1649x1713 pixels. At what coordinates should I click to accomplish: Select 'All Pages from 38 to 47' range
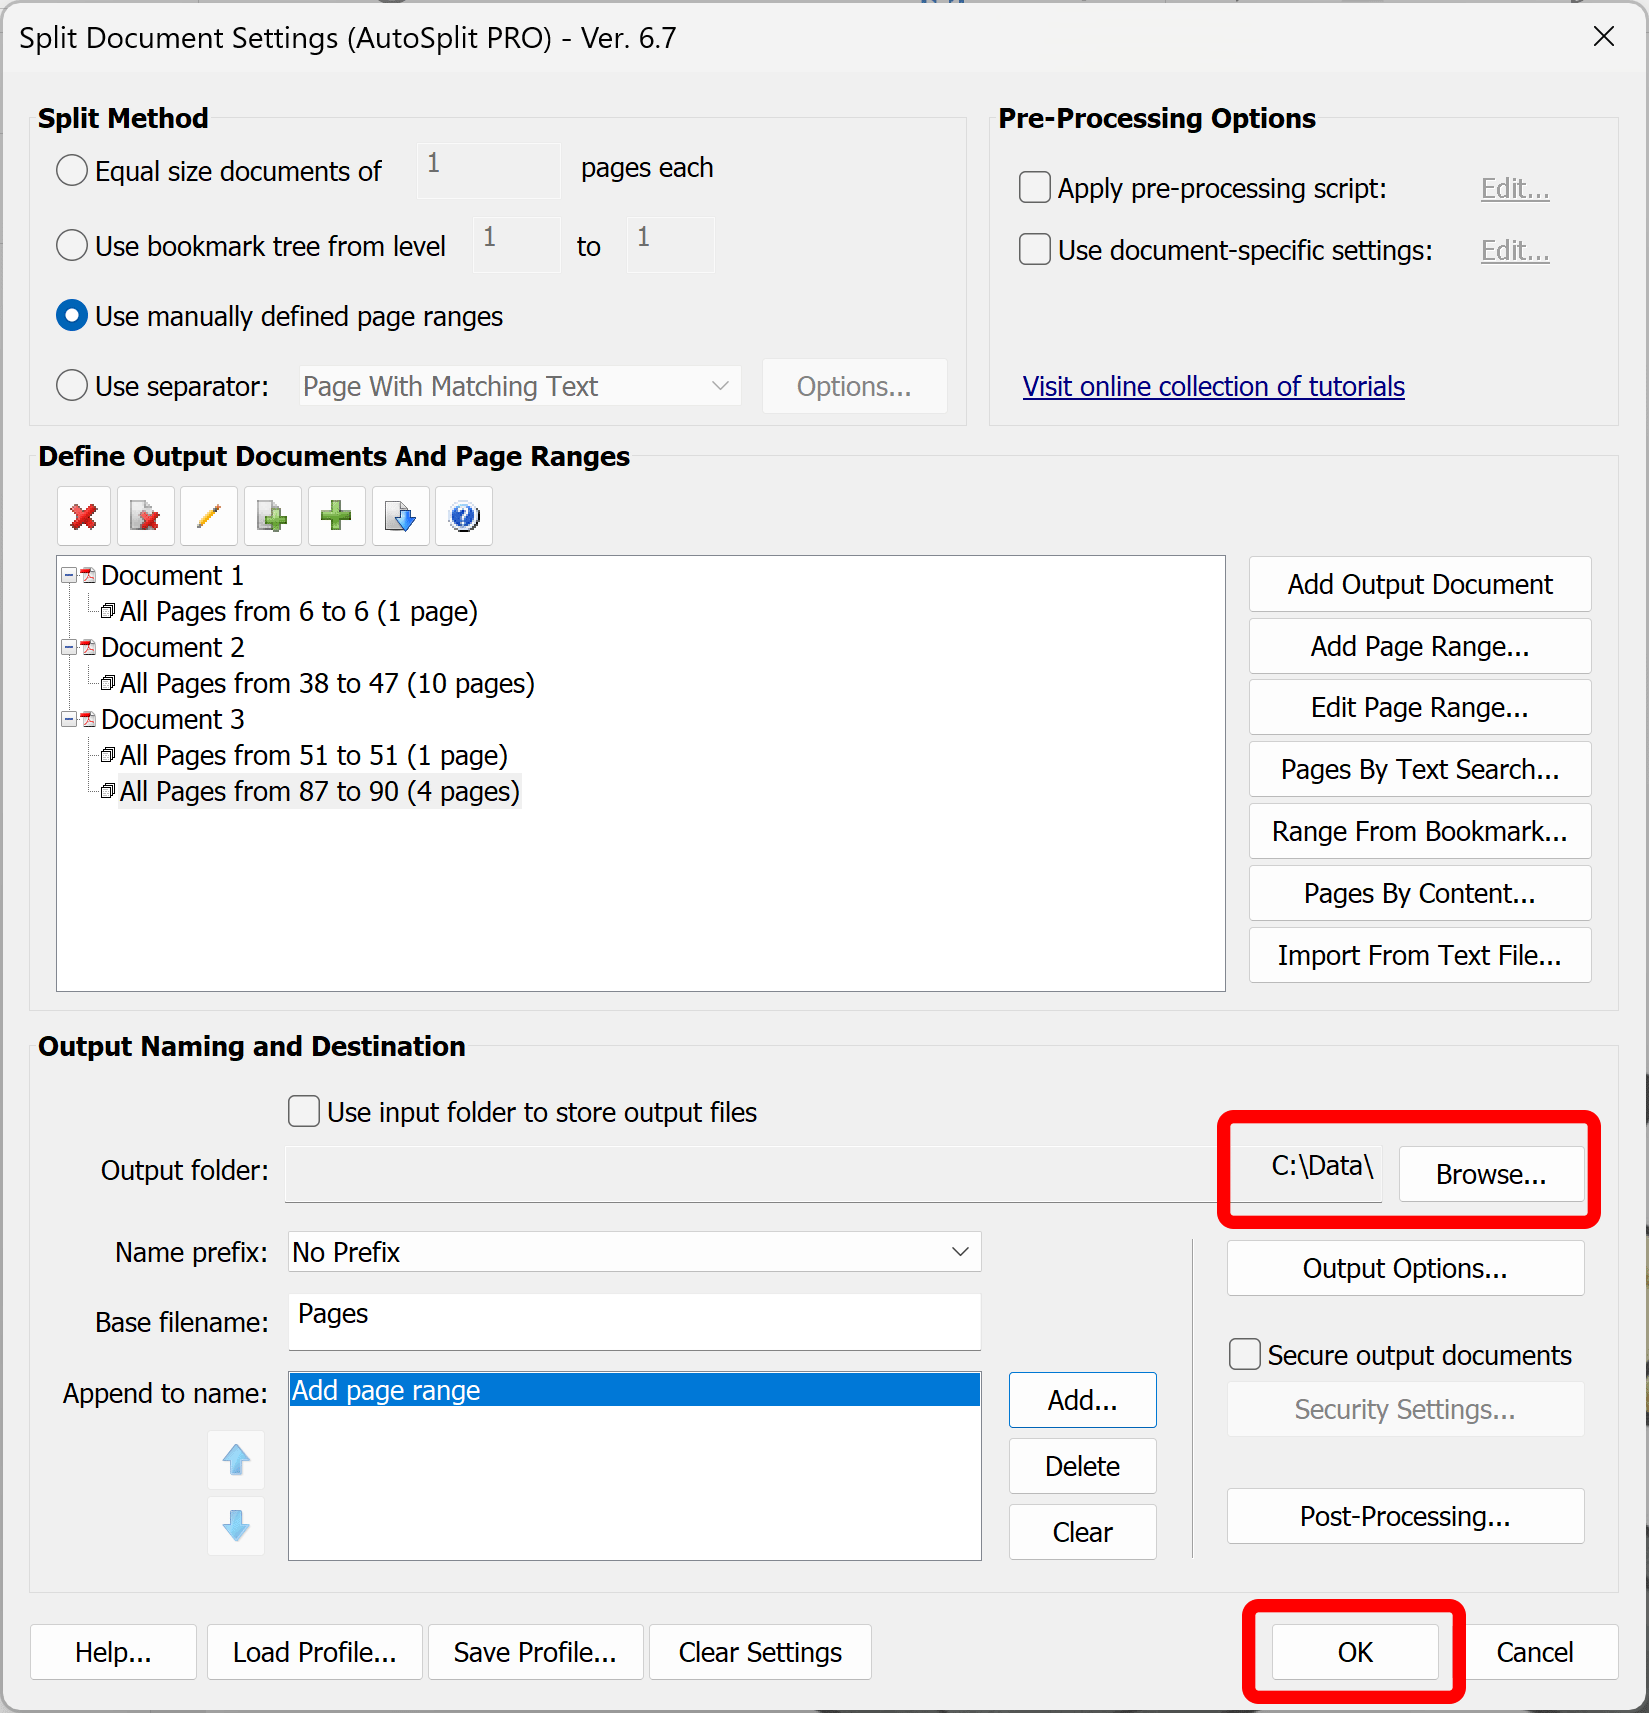327,683
